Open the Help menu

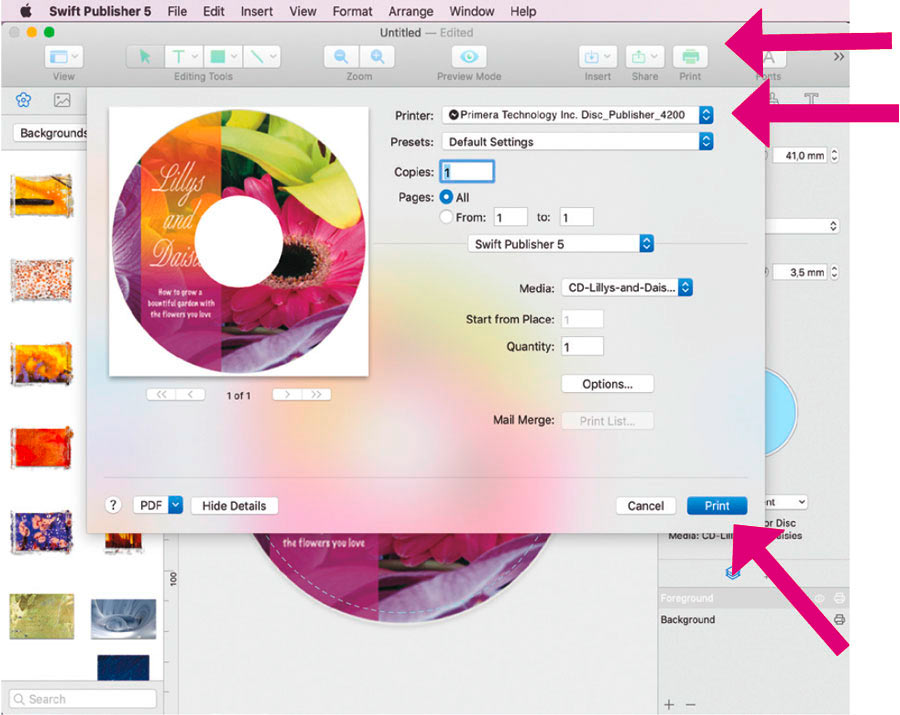[x=523, y=11]
